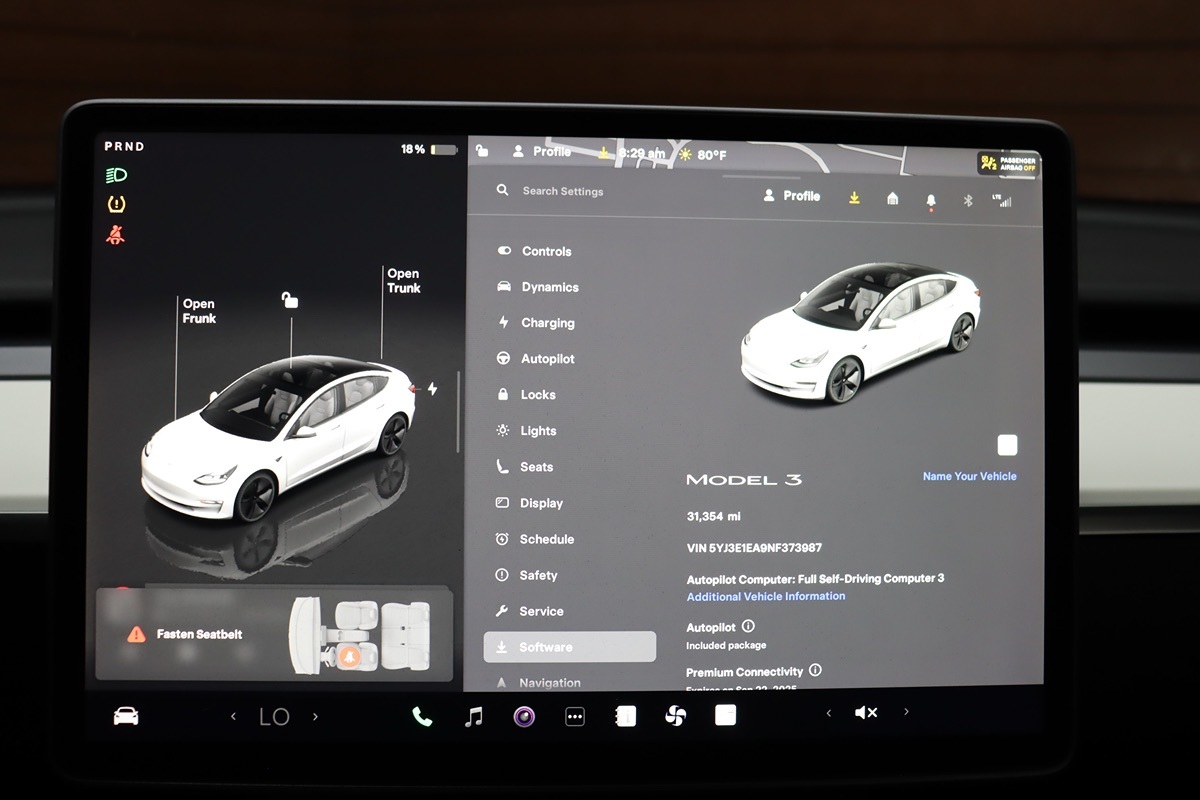The image size is (1200, 800).
Task: Open notifications bell icon
Action: point(931,201)
